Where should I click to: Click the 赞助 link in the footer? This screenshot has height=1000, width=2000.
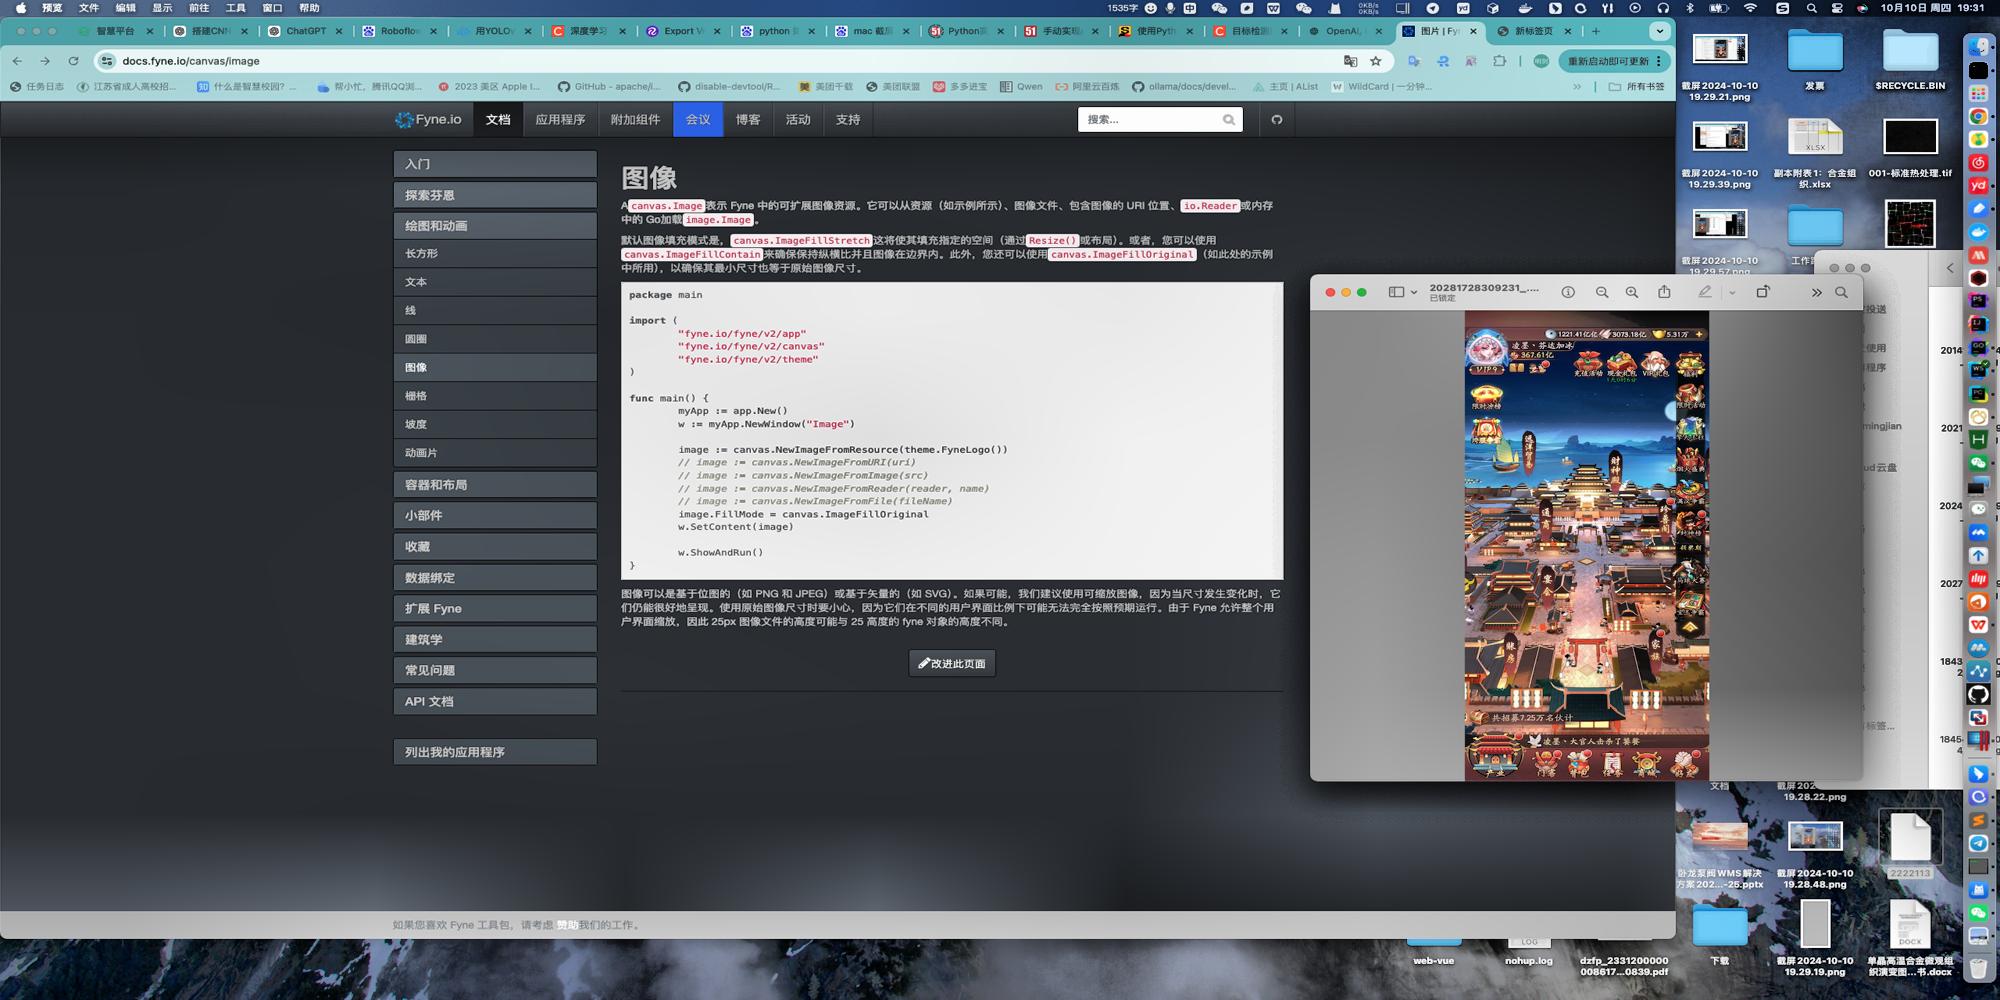click(567, 925)
